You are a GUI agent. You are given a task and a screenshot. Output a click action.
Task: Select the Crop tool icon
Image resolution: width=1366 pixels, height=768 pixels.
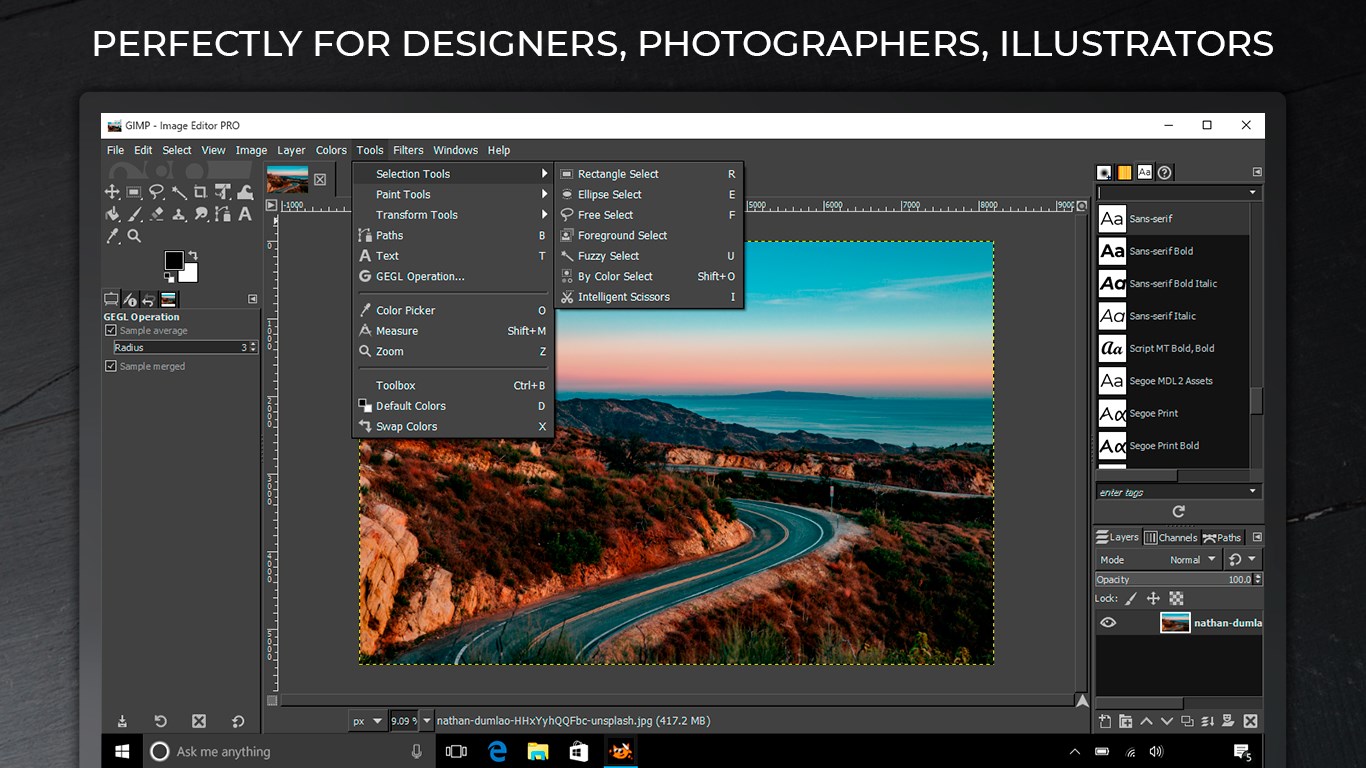point(200,192)
